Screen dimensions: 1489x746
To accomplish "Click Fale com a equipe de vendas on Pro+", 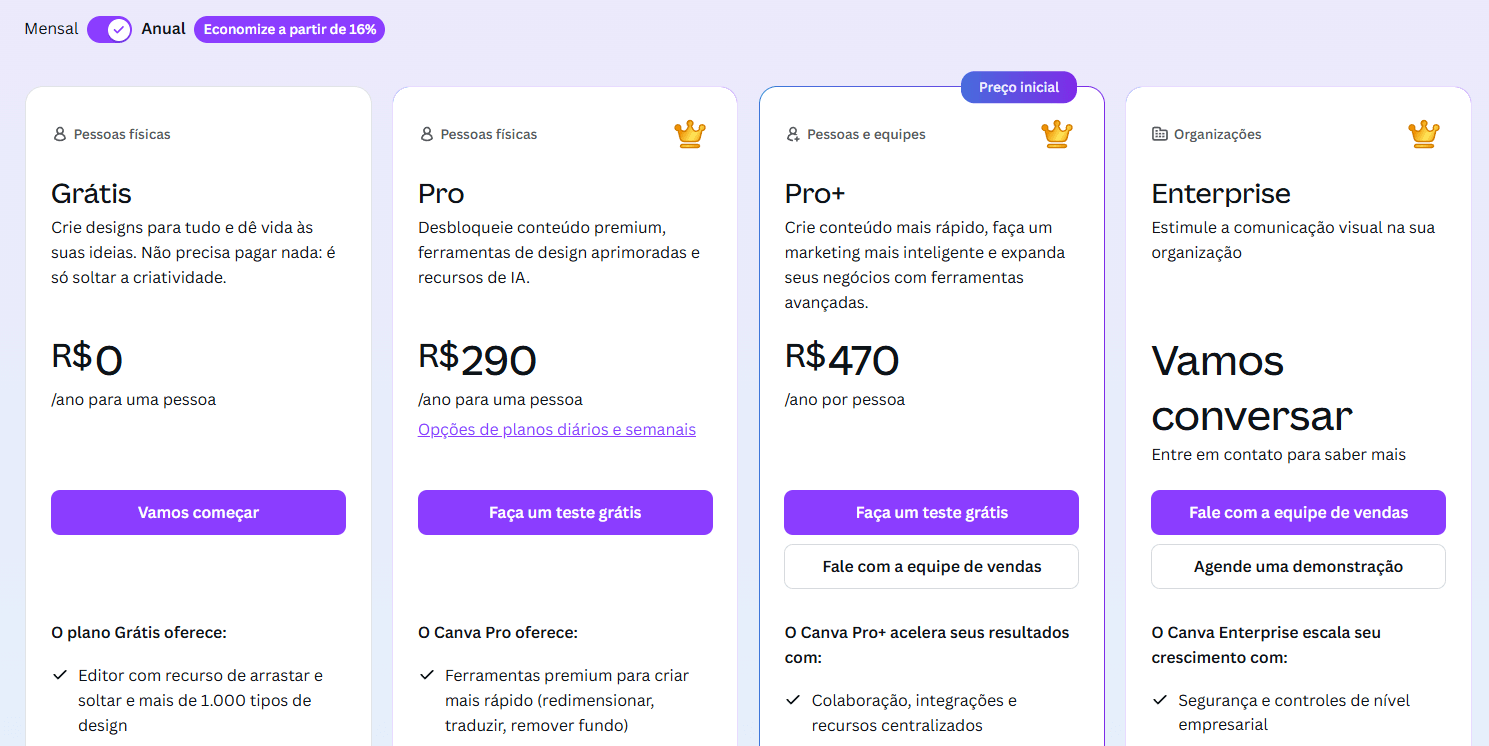I will tap(931, 566).
